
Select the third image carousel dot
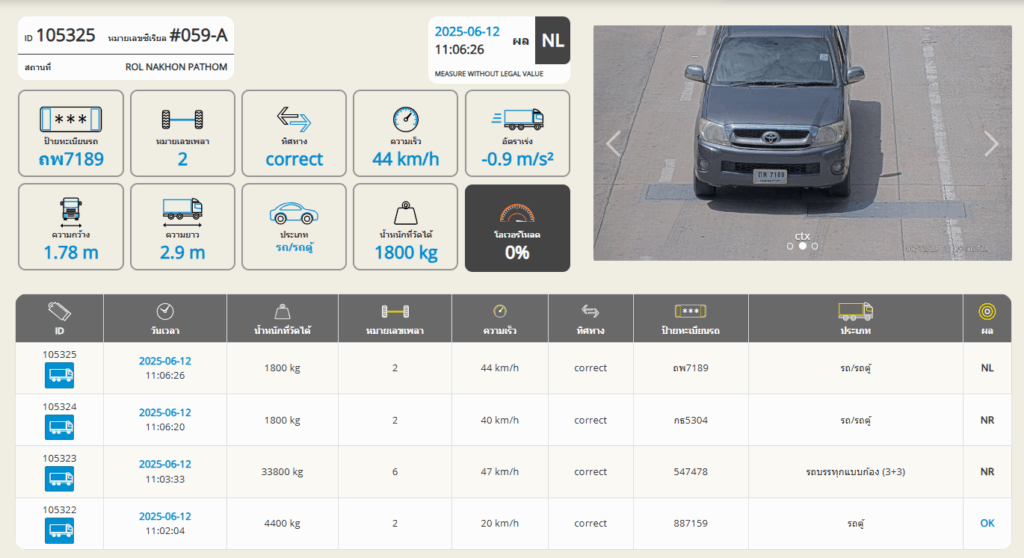pyautogui.click(x=815, y=246)
